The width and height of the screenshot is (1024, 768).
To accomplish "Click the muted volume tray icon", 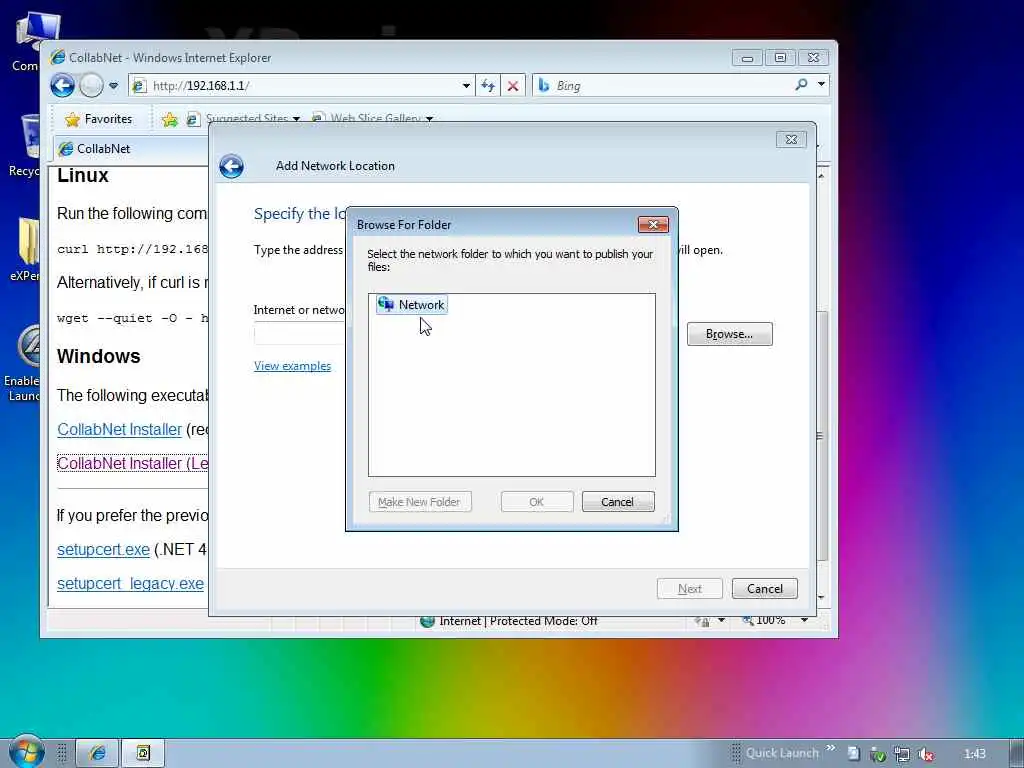I will [x=925, y=754].
